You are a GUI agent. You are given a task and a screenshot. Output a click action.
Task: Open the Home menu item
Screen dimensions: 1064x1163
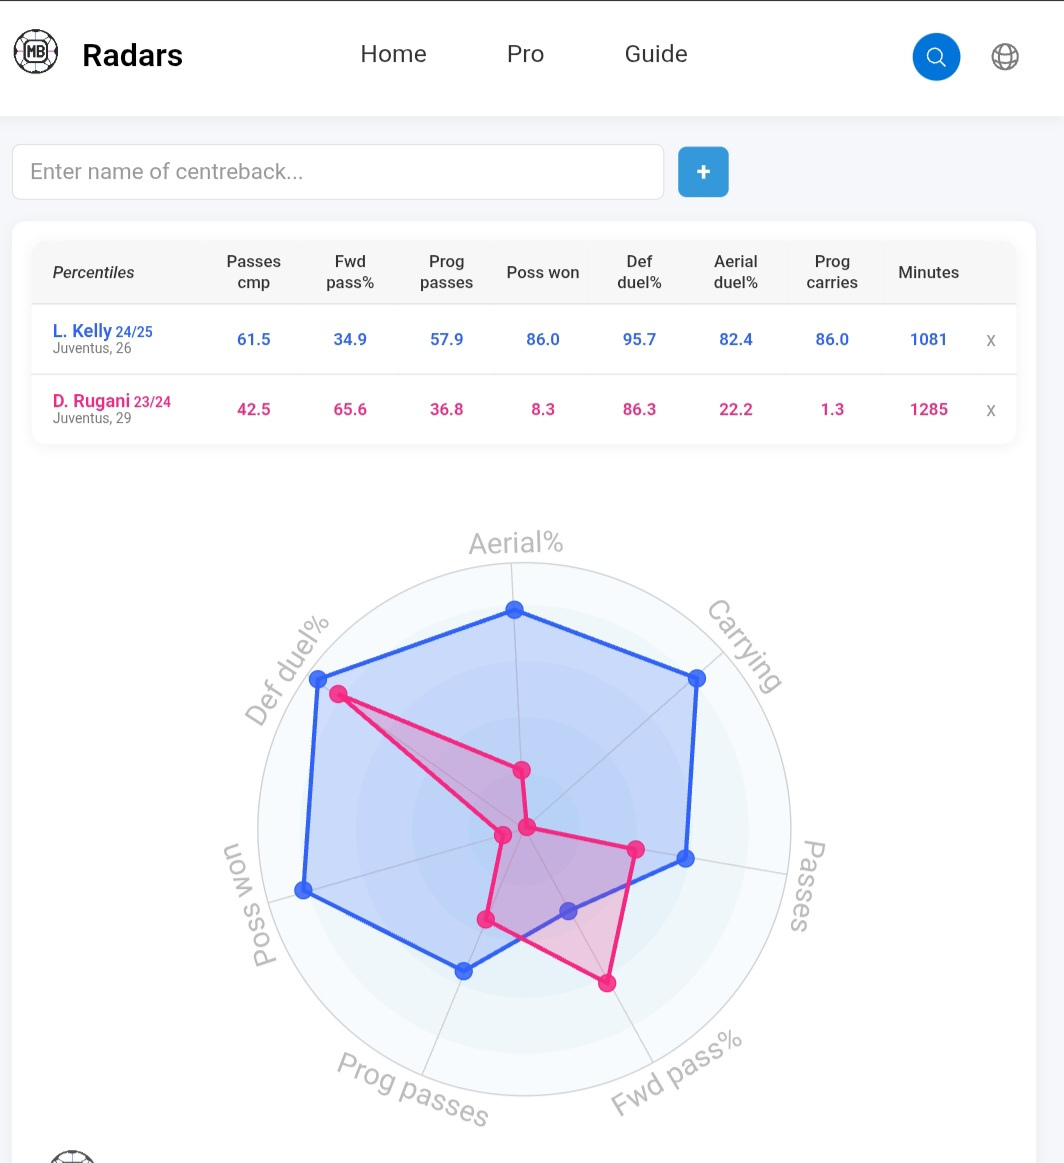pyautogui.click(x=393, y=53)
